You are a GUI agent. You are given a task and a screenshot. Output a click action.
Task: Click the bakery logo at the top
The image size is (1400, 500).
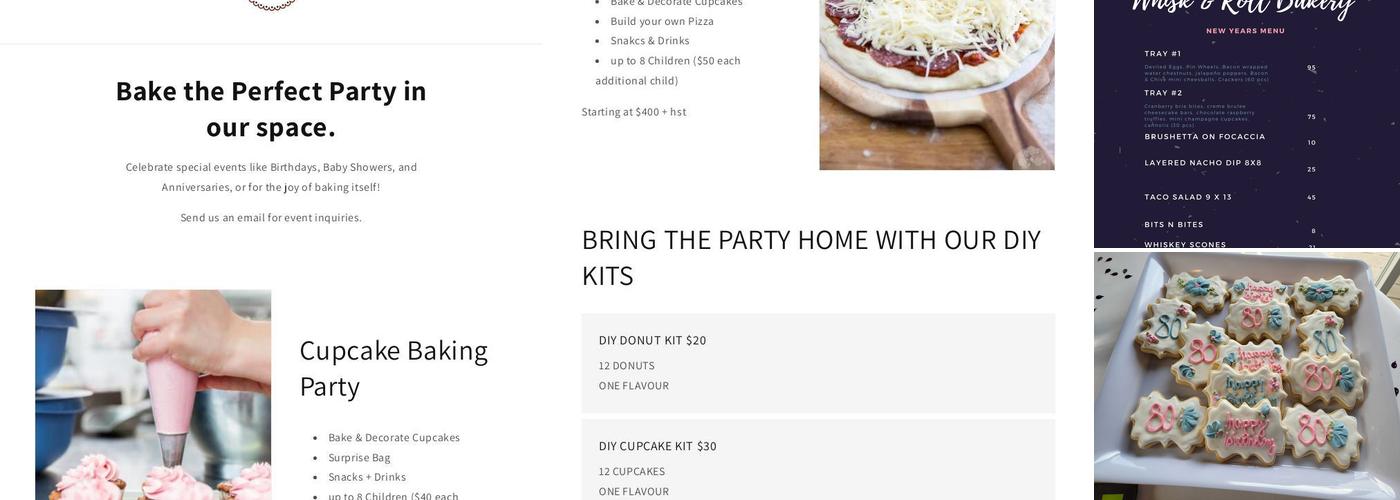click(271, 5)
